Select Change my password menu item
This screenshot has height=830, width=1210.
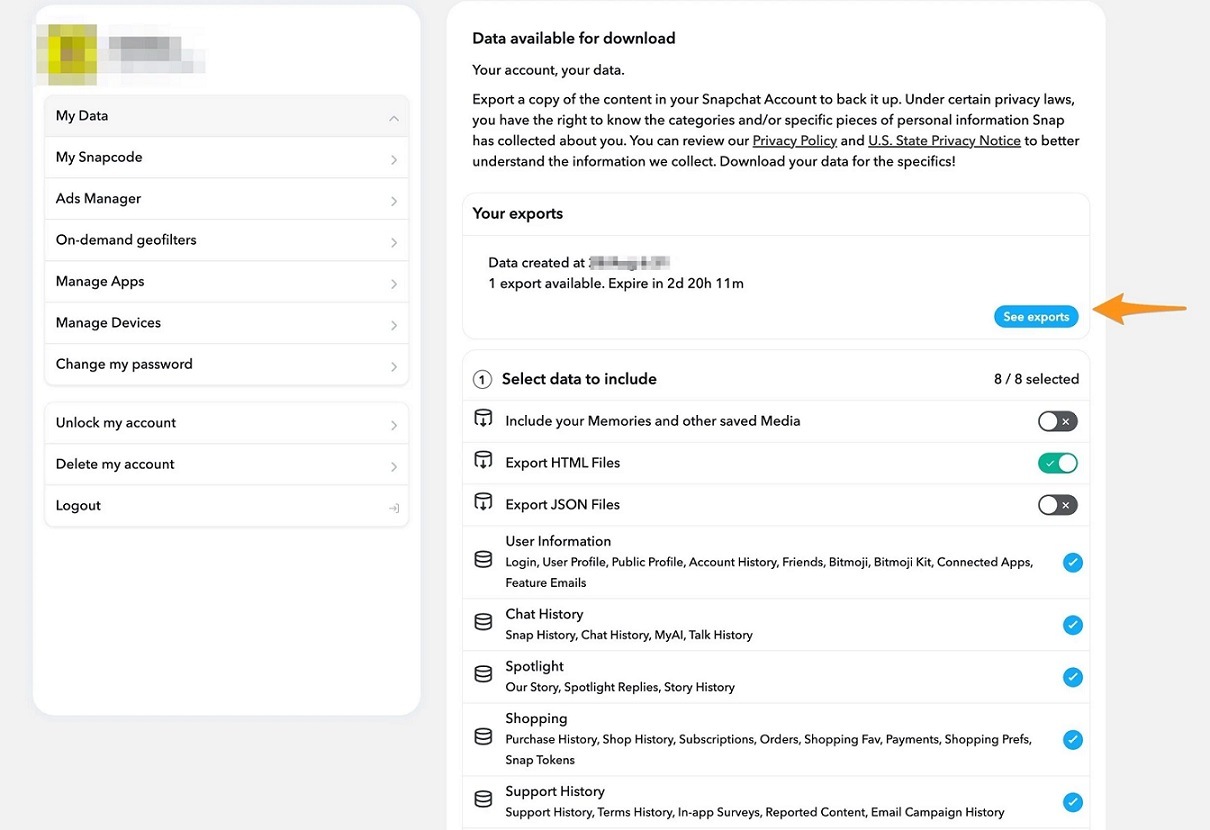124,364
